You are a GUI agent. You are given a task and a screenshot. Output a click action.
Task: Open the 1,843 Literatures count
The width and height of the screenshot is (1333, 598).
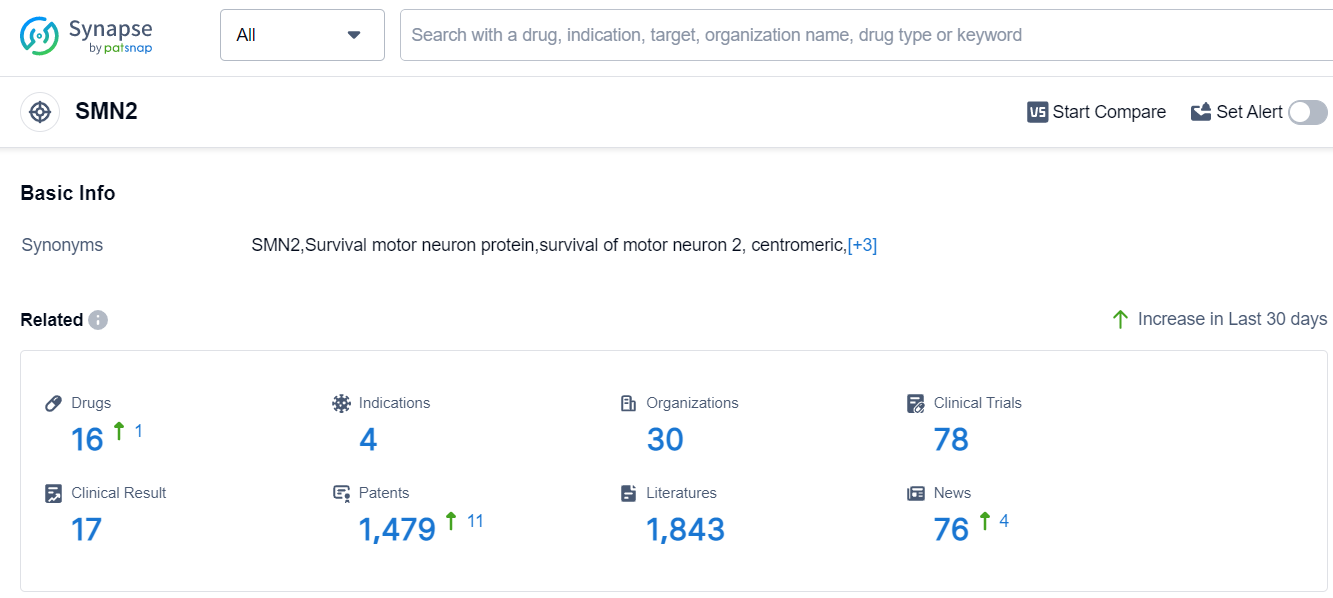[685, 529]
